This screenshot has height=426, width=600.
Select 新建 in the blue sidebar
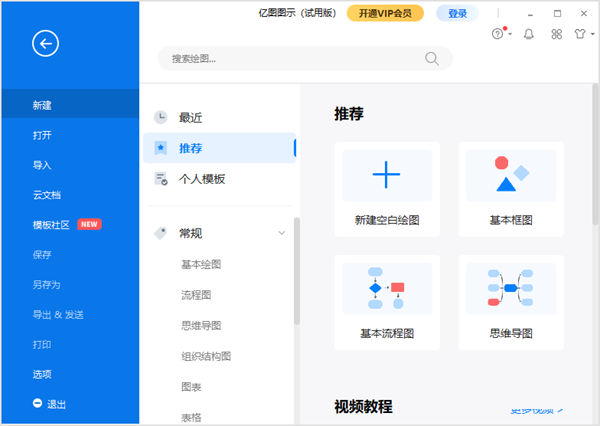pyautogui.click(x=70, y=105)
